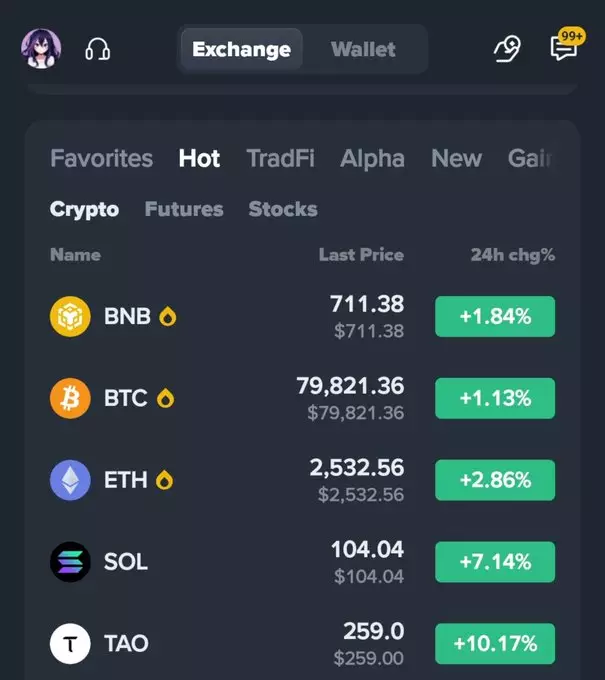Tap the TAO coin logo
Image resolution: width=605 pixels, height=680 pixels.
tap(70, 644)
